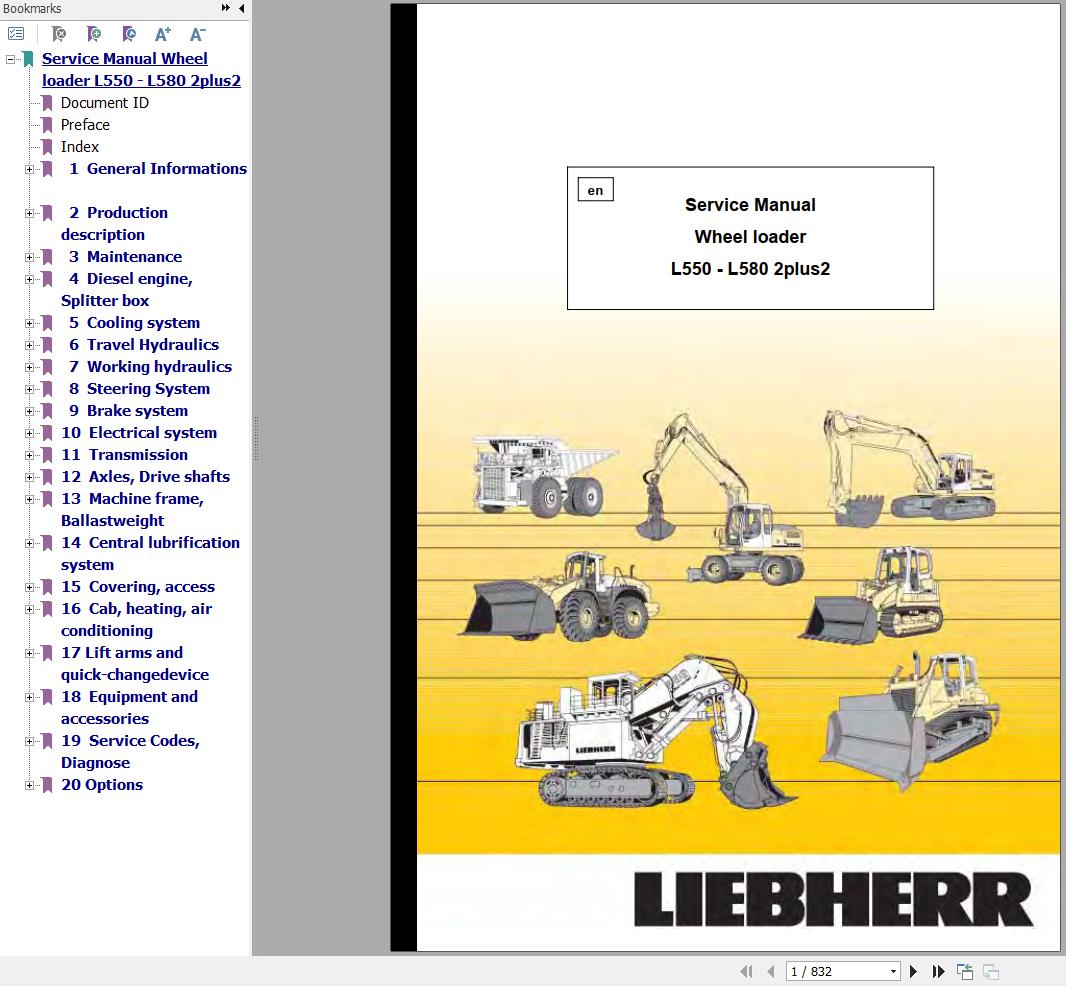Image resolution: width=1066 pixels, height=986 pixels.
Task: Select 11 Transmission bookmark
Action: tap(124, 454)
